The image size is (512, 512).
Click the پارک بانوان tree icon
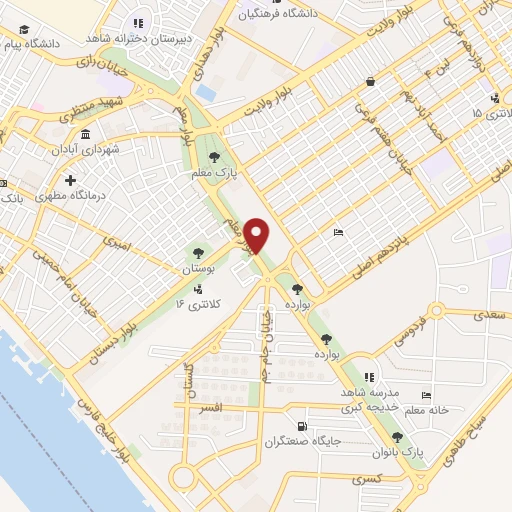coord(397,437)
